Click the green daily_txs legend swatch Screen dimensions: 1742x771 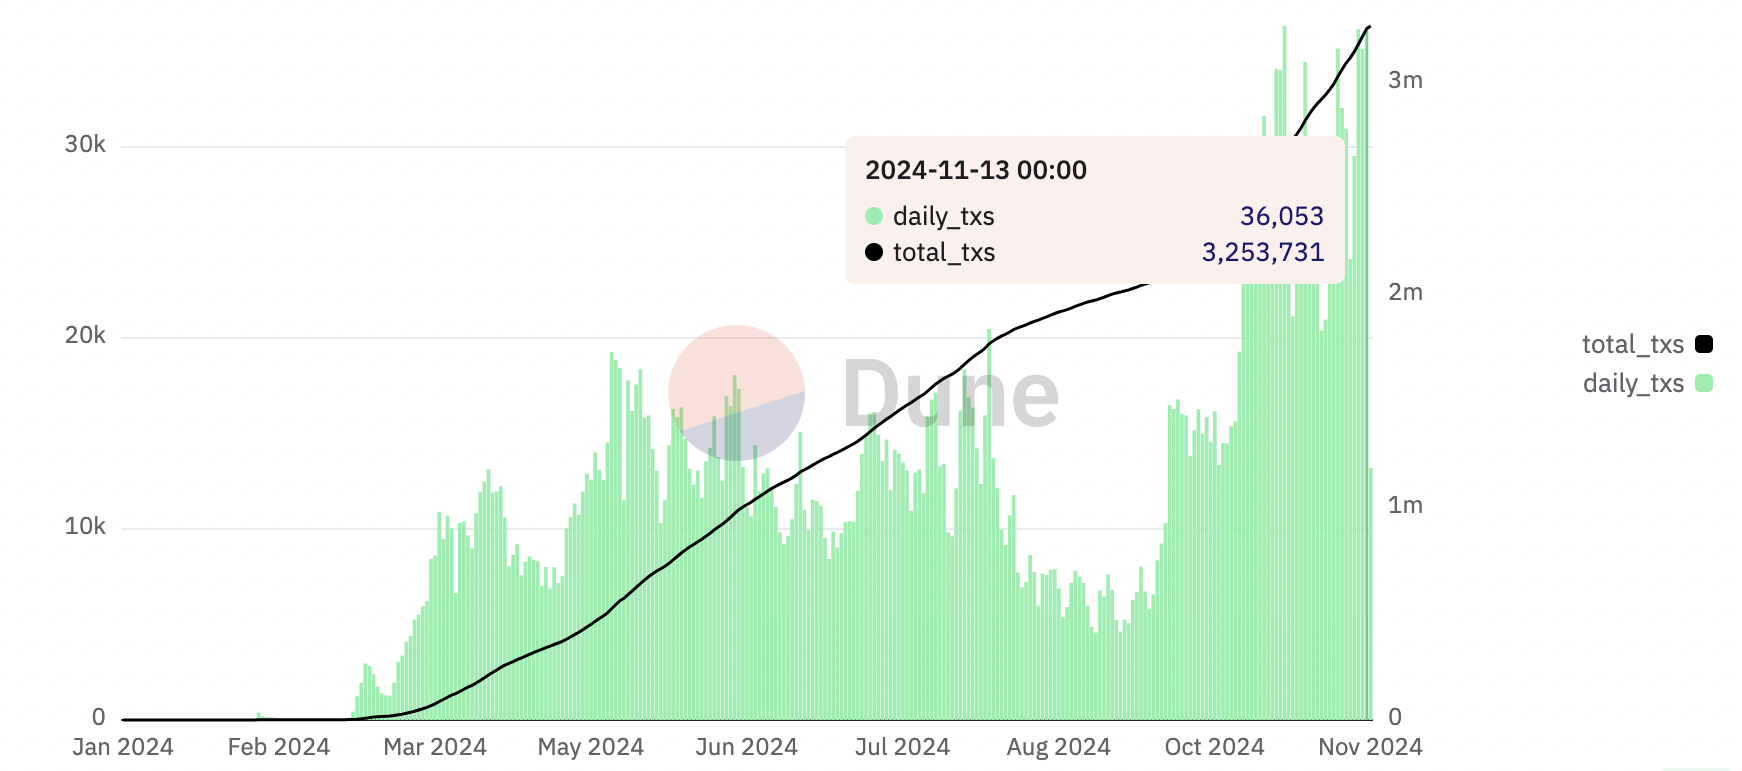point(1704,383)
